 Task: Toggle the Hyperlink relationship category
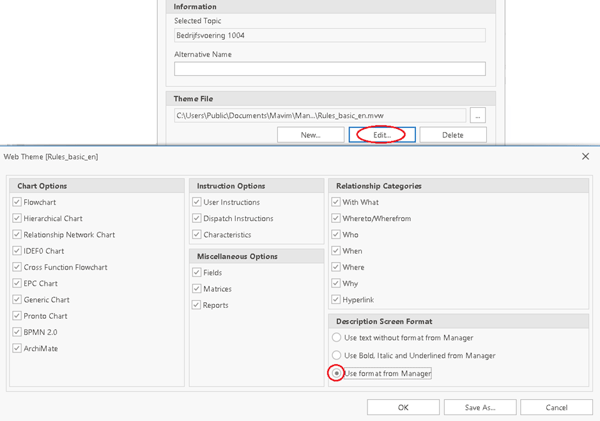[336, 299]
